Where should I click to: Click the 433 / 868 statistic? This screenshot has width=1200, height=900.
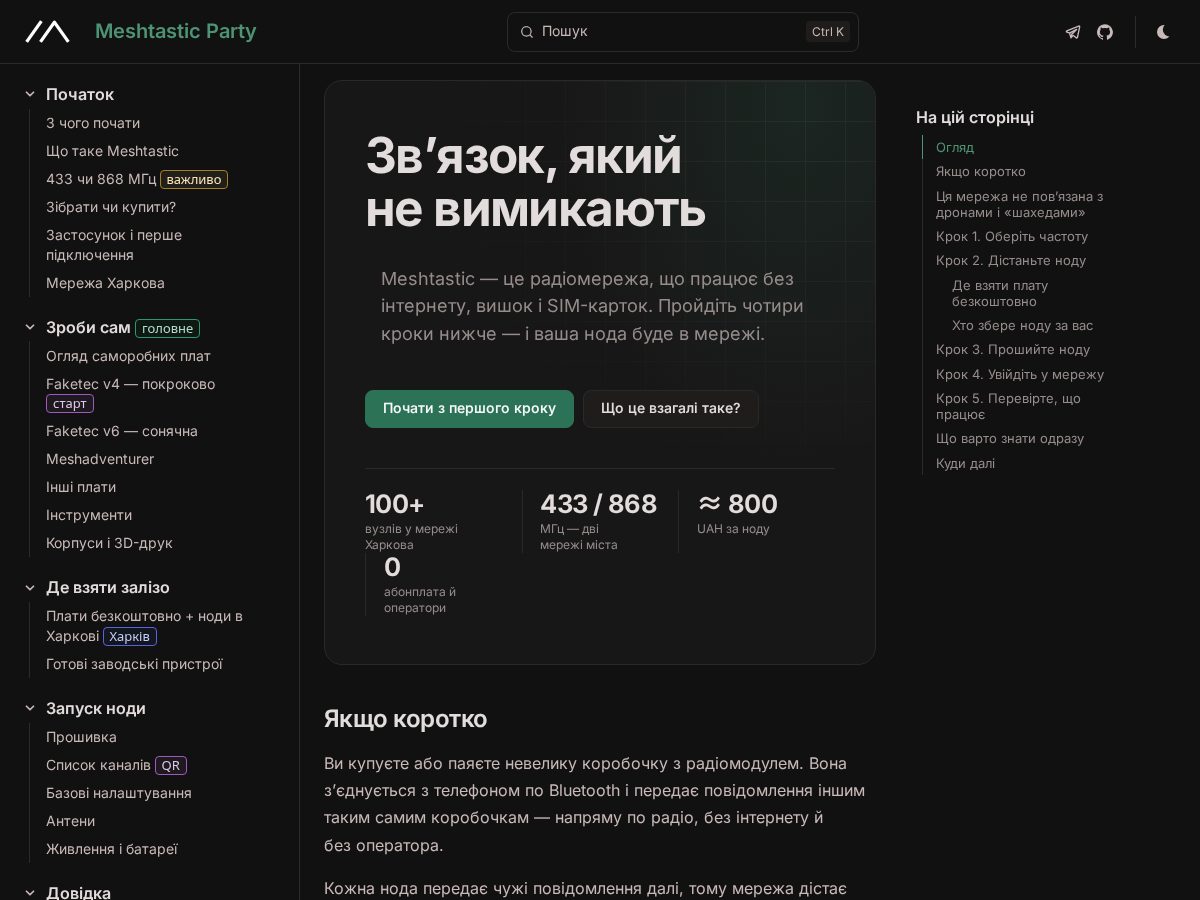tap(598, 521)
